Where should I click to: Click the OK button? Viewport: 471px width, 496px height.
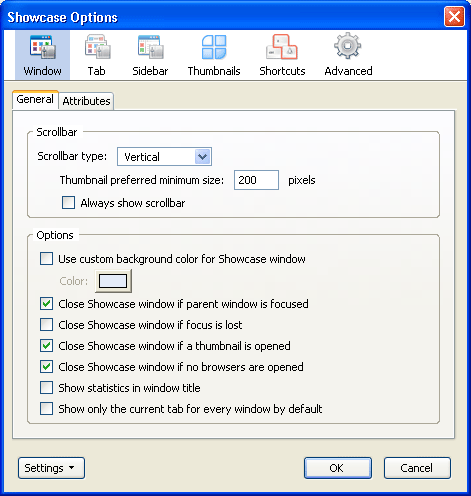pos(338,468)
